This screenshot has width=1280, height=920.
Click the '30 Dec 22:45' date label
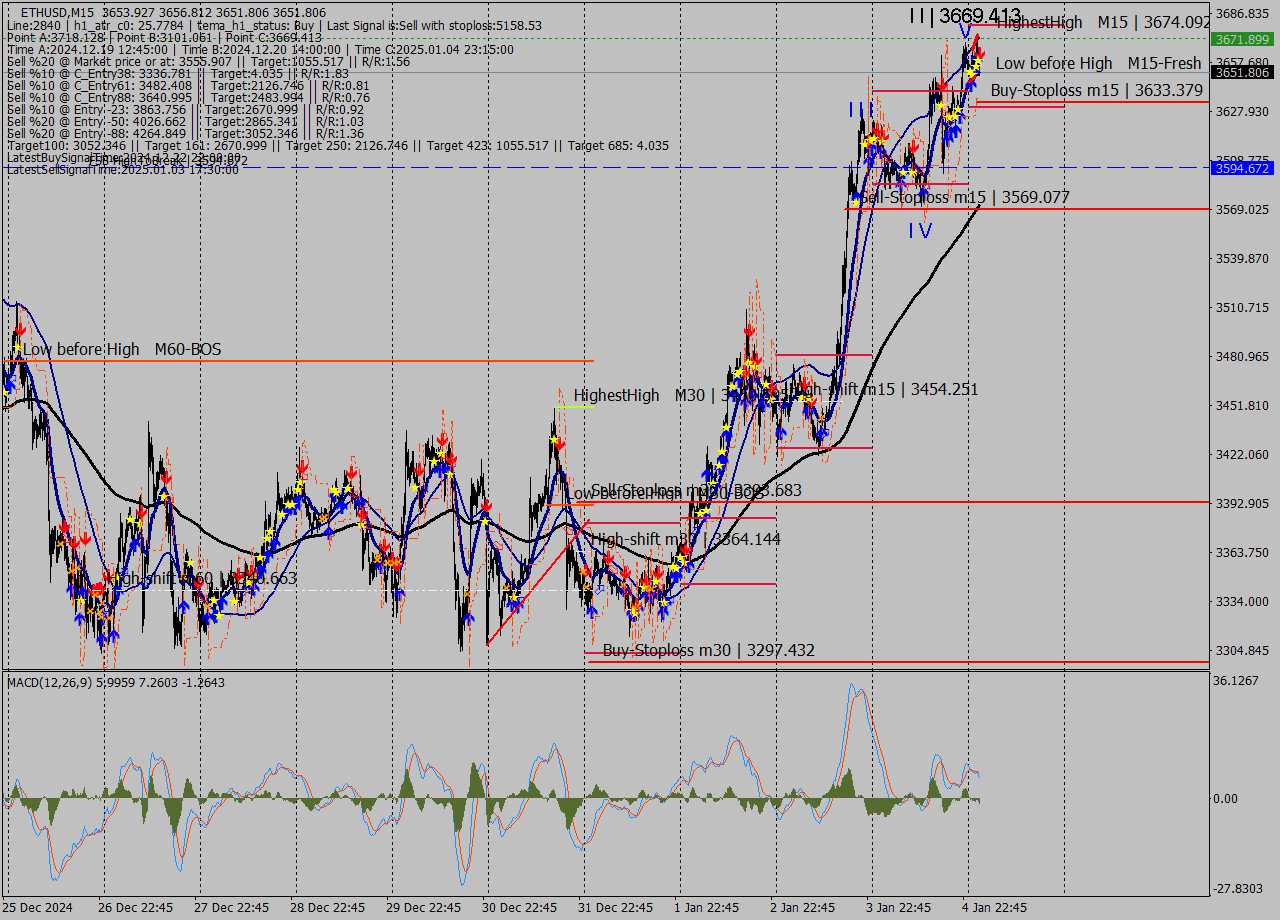click(520, 907)
